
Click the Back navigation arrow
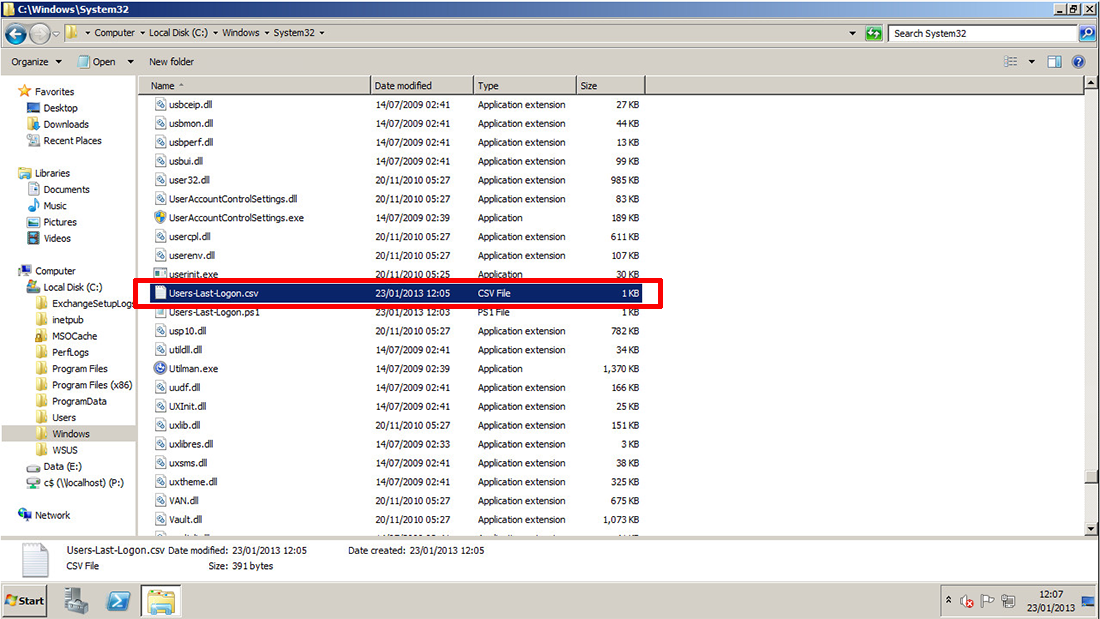(16, 32)
